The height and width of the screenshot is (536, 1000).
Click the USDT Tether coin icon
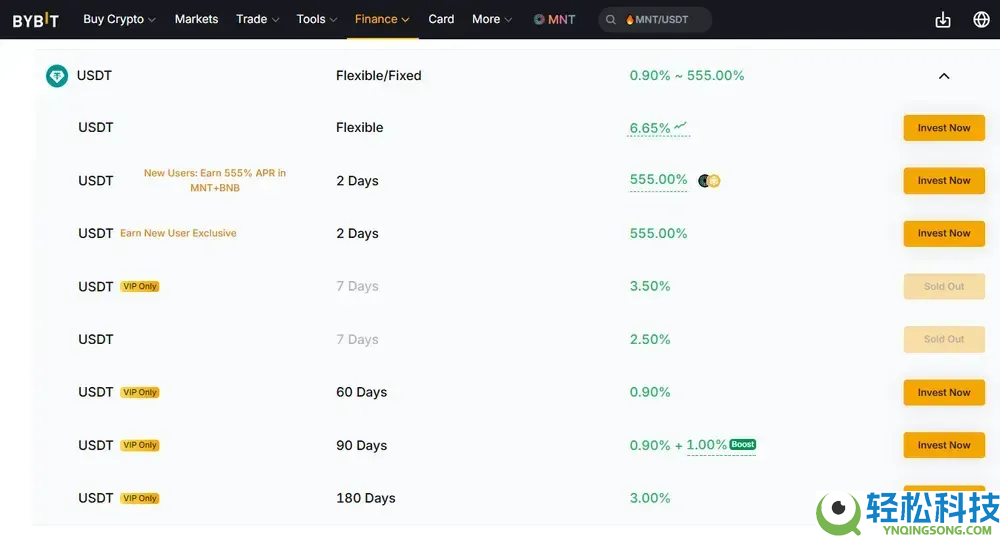(x=57, y=76)
